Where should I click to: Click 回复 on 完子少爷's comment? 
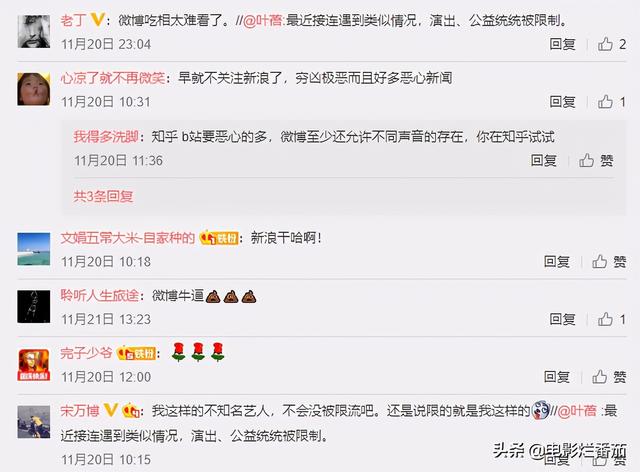(x=557, y=376)
